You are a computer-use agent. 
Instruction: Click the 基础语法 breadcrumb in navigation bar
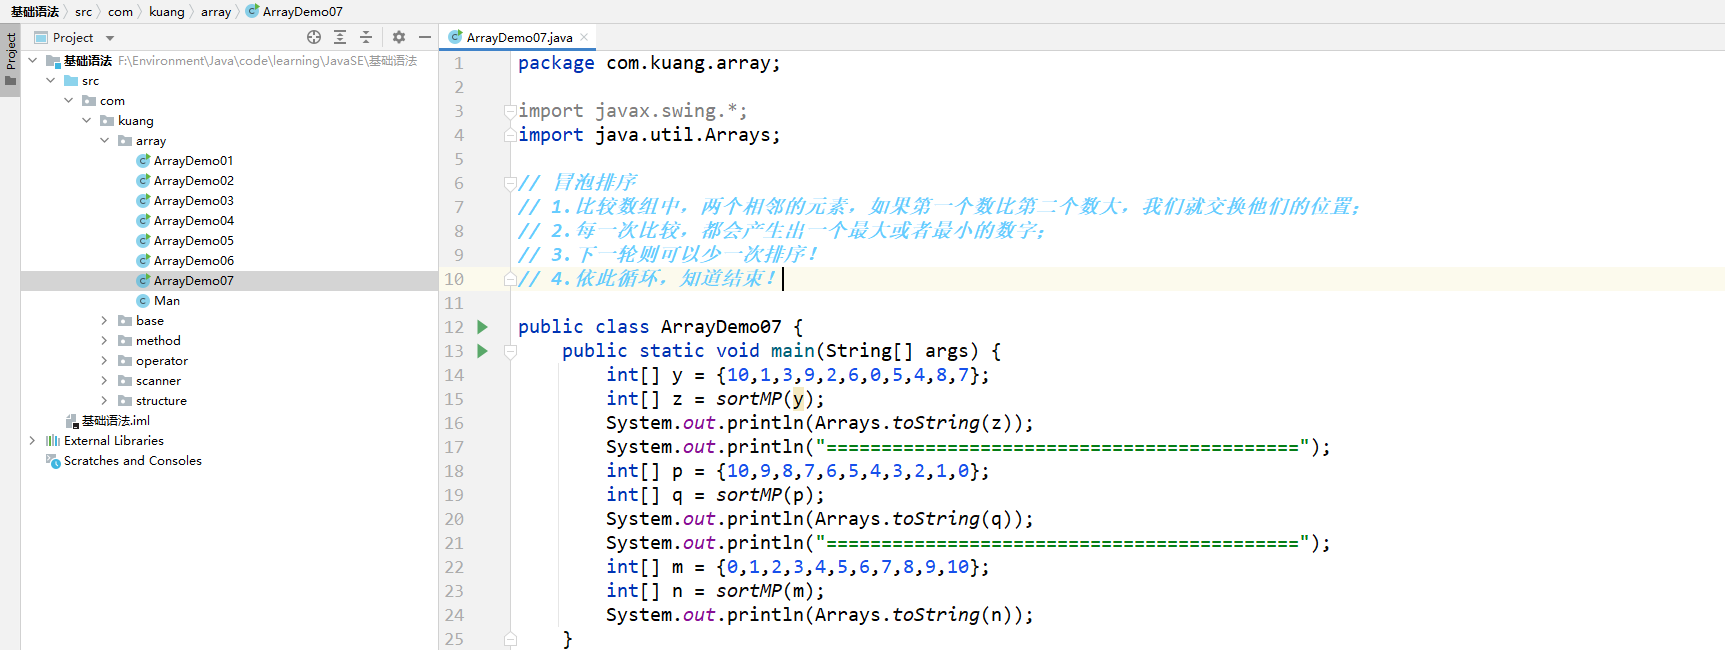[x=35, y=12]
